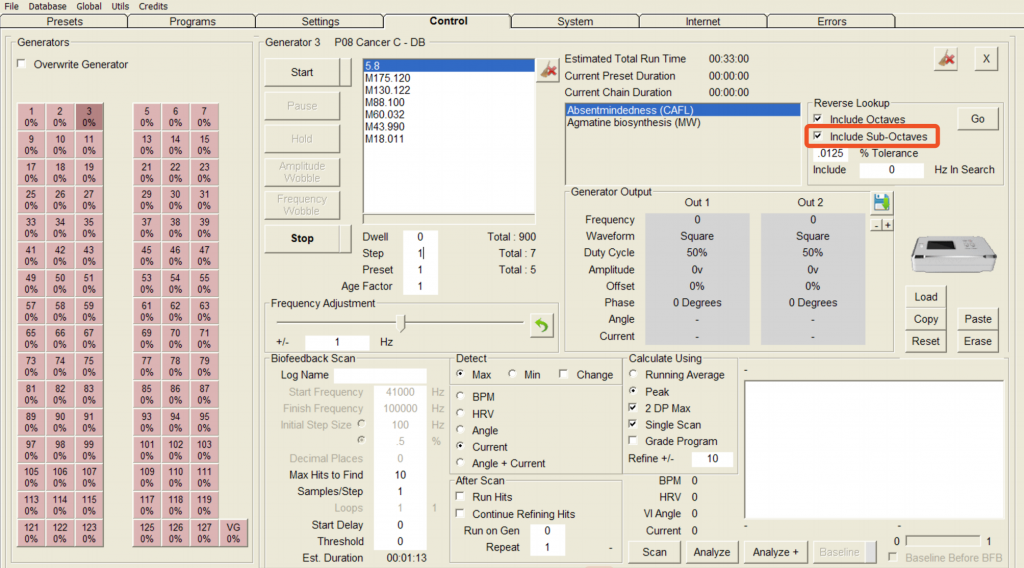Click the broom icon left of the X button

(945, 59)
